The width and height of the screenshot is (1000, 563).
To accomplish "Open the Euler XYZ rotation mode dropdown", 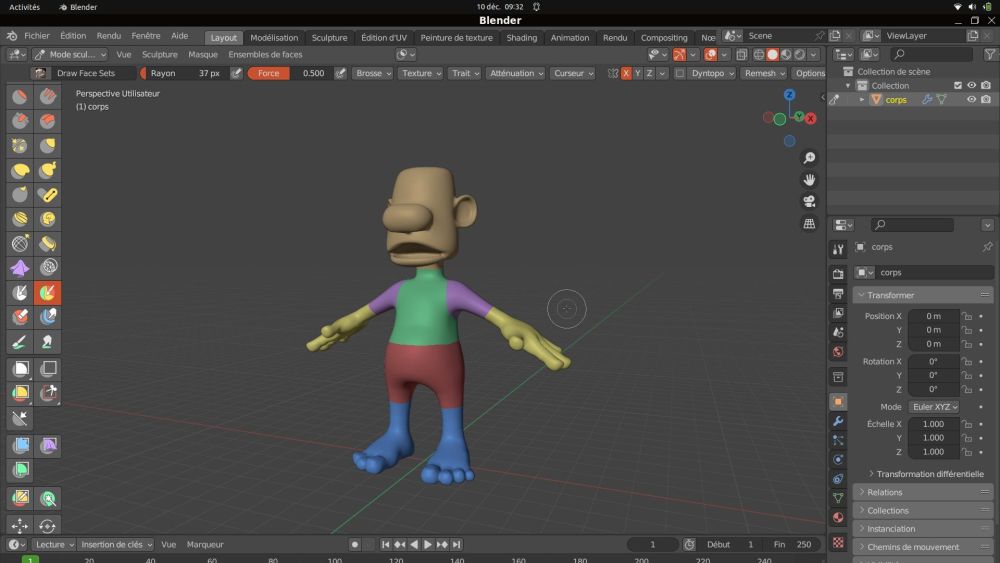I will click(933, 407).
